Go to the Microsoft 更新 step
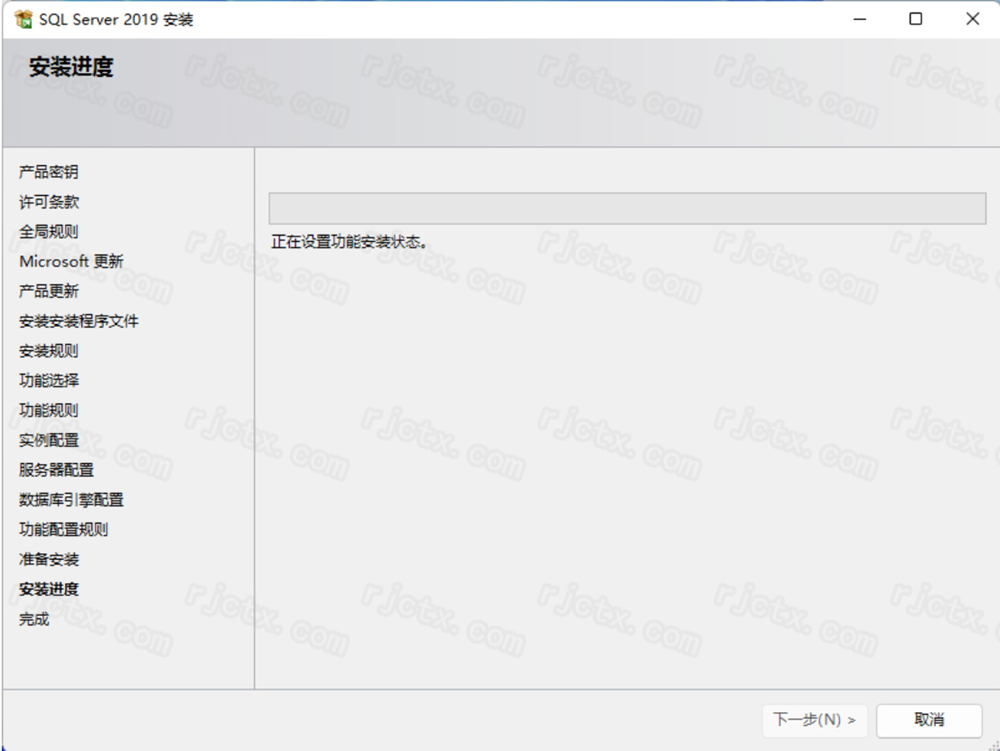This screenshot has height=751, width=1000. [71, 262]
